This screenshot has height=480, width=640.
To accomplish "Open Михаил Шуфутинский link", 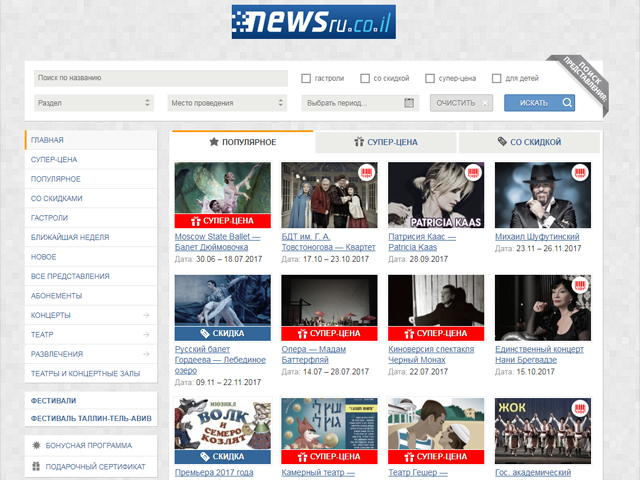I will 537,236.
